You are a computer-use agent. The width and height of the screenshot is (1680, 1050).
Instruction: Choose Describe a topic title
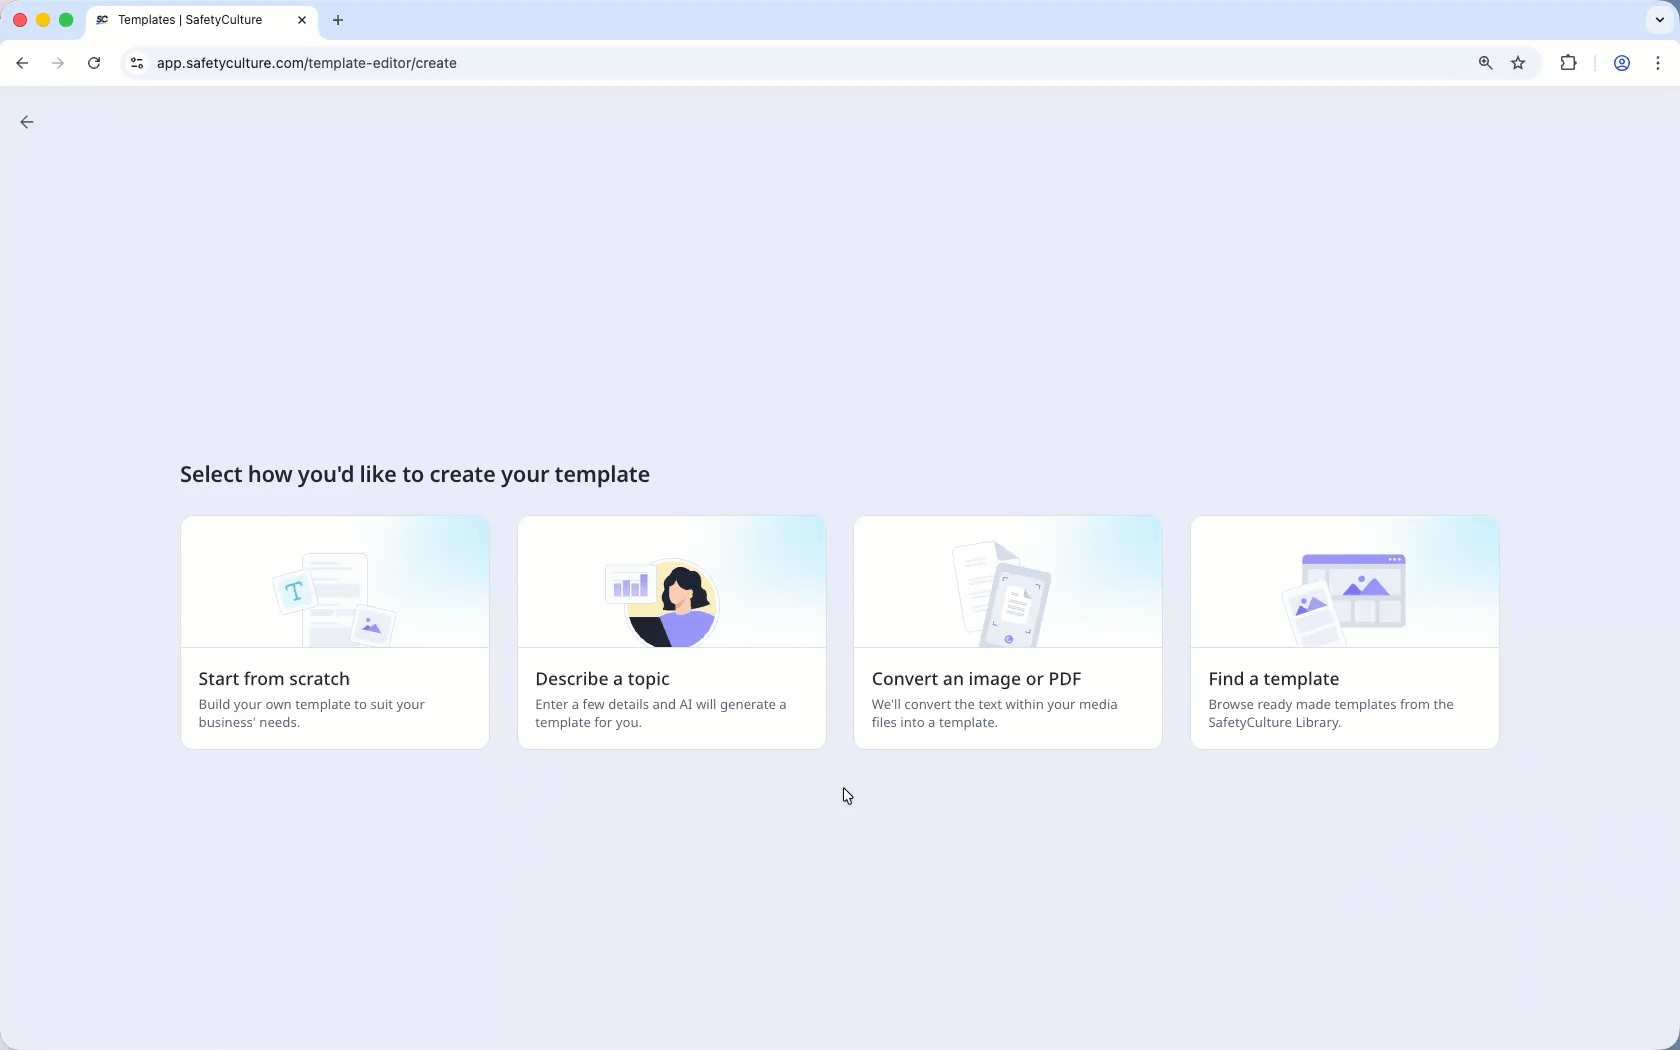tap(602, 679)
